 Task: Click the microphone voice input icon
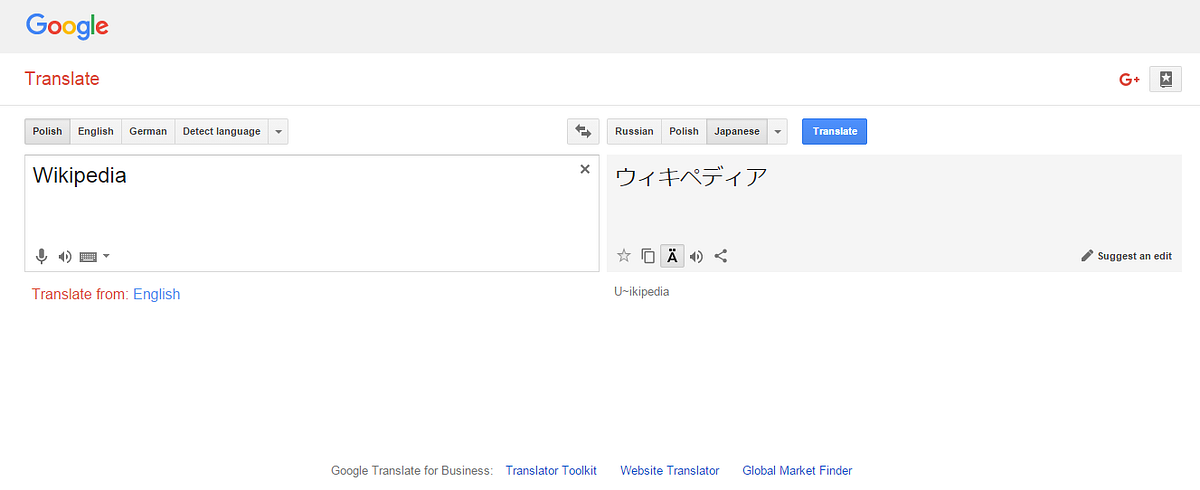pyautogui.click(x=41, y=256)
